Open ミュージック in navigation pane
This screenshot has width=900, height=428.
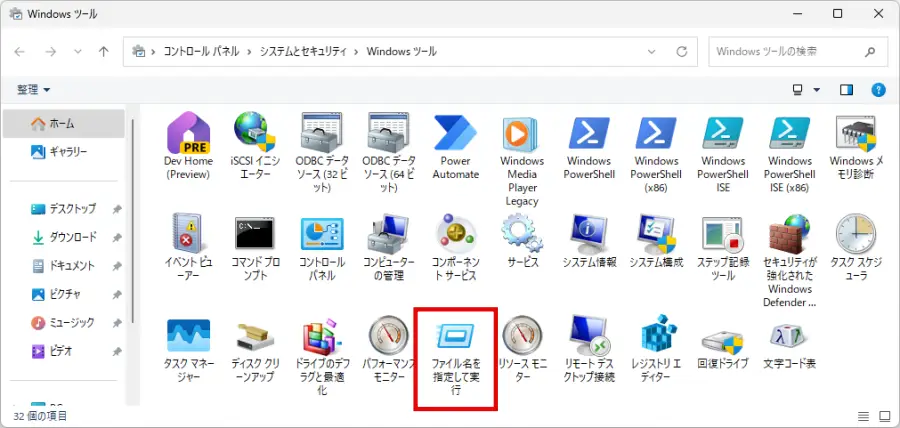click(x=63, y=322)
